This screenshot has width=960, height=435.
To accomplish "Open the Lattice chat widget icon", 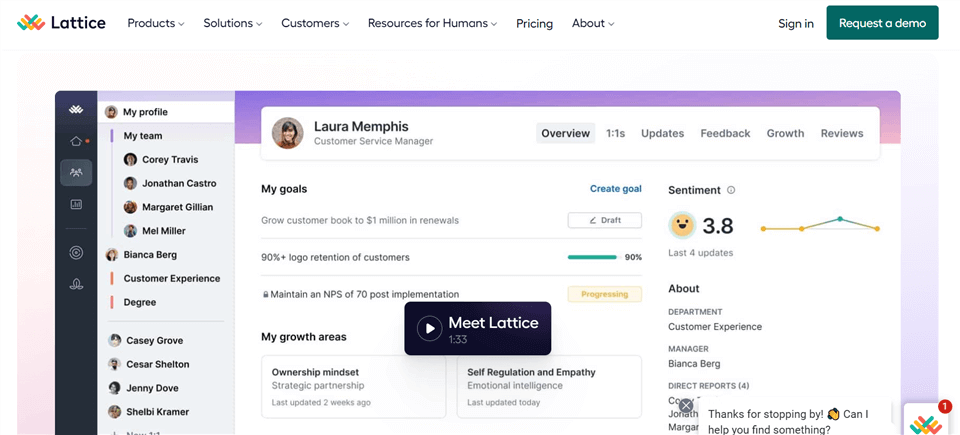I will (x=926, y=424).
